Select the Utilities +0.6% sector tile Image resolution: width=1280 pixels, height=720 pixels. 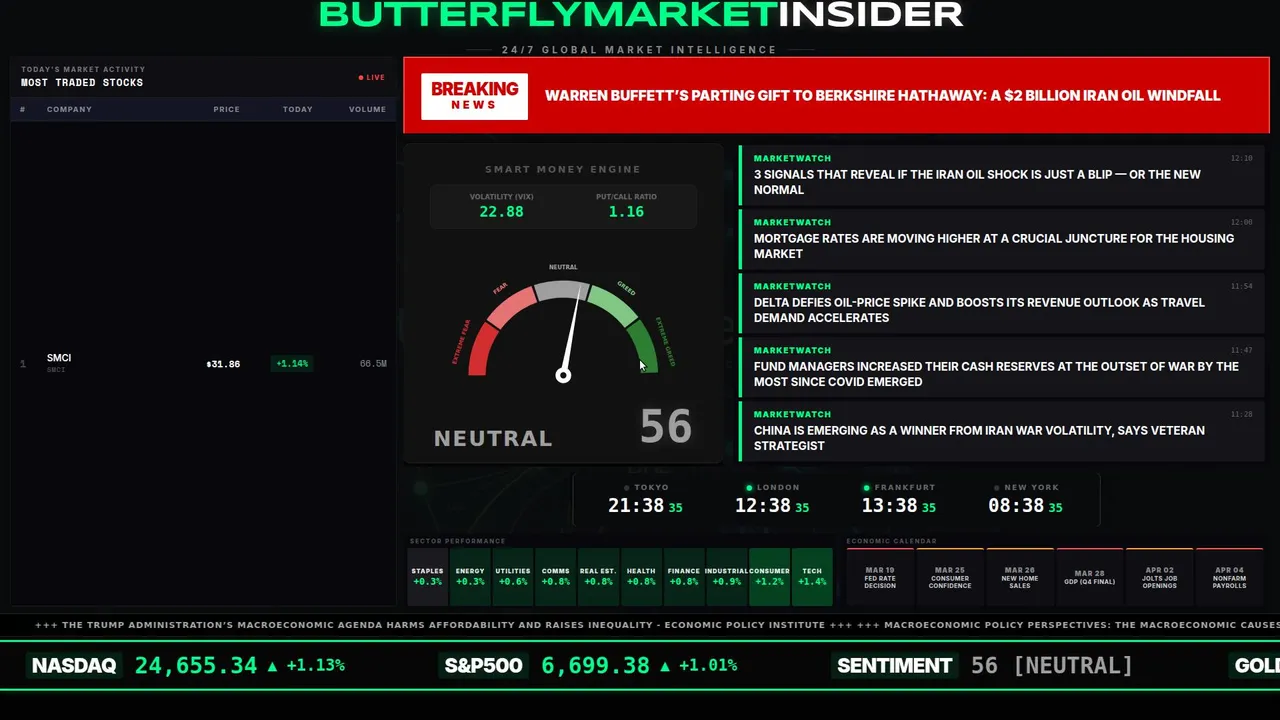pos(513,577)
